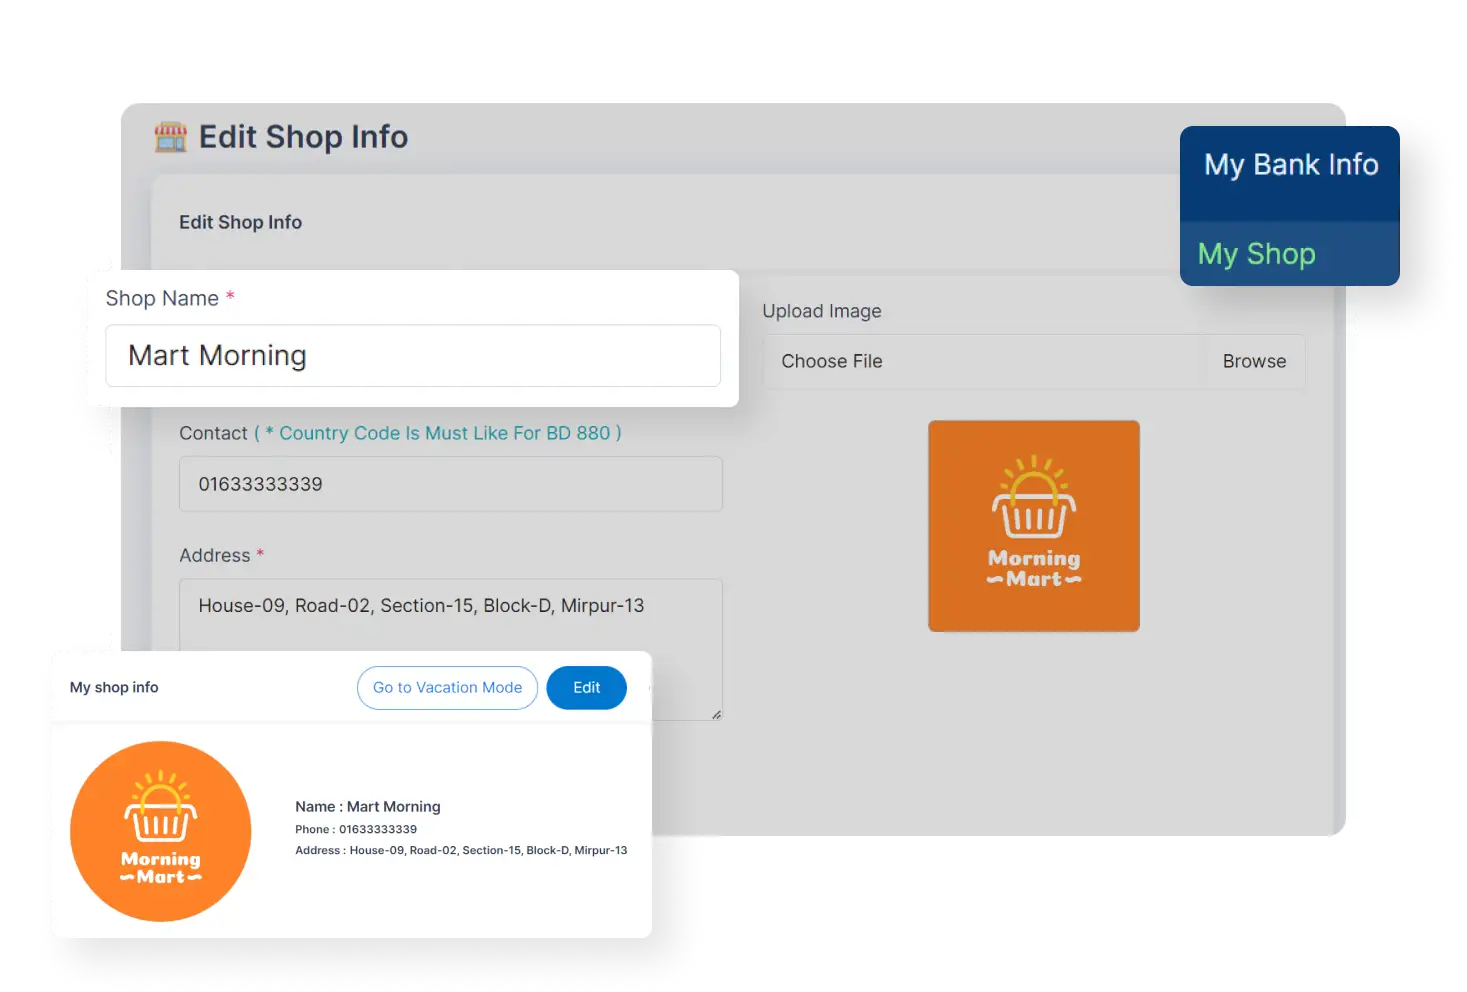Switch to the My Shop tab
This screenshot has height=992, width=1467.
(x=1256, y=253)
